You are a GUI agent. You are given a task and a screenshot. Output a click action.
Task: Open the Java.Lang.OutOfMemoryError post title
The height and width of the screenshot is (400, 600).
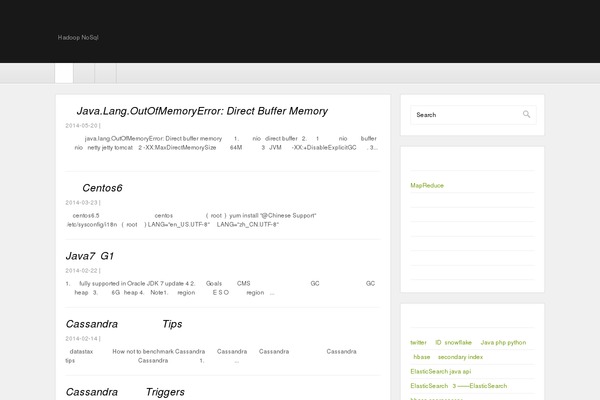pyautogui.click(x=202, y=111)
